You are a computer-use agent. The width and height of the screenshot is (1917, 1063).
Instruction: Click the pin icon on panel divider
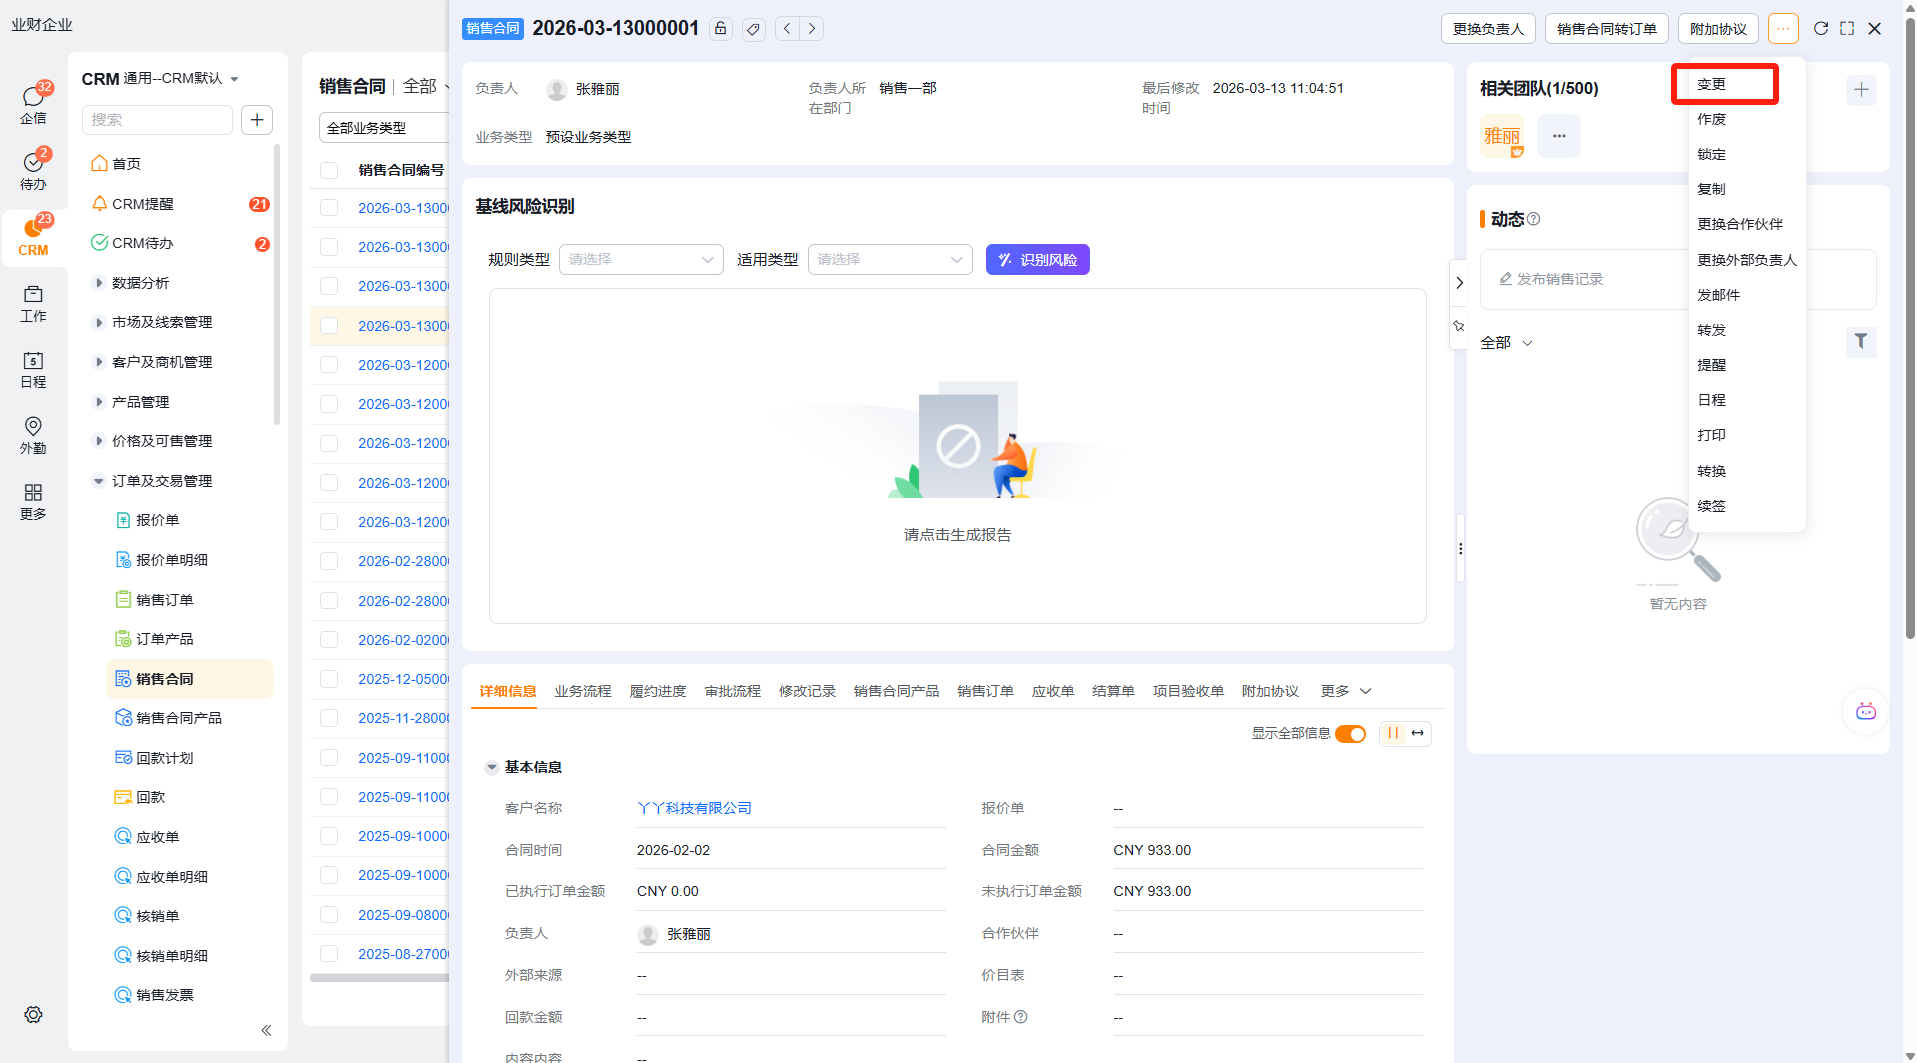tap(1459, 326)
